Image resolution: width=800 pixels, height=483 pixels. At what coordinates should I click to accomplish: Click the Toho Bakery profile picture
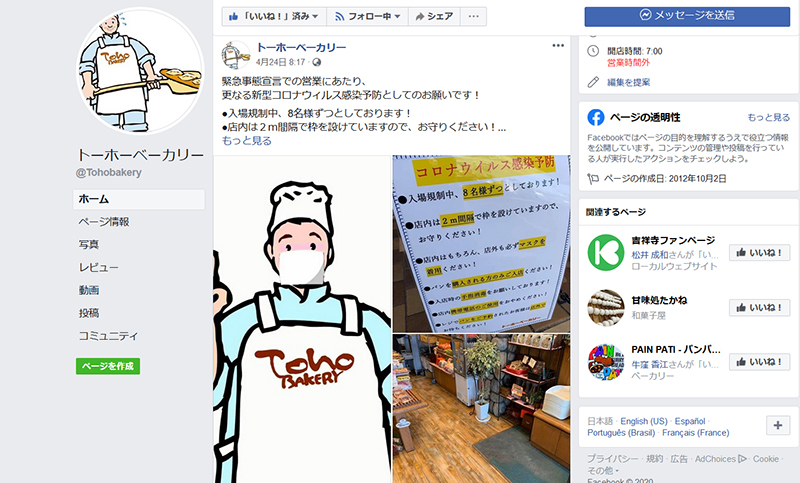coord(139,70)
